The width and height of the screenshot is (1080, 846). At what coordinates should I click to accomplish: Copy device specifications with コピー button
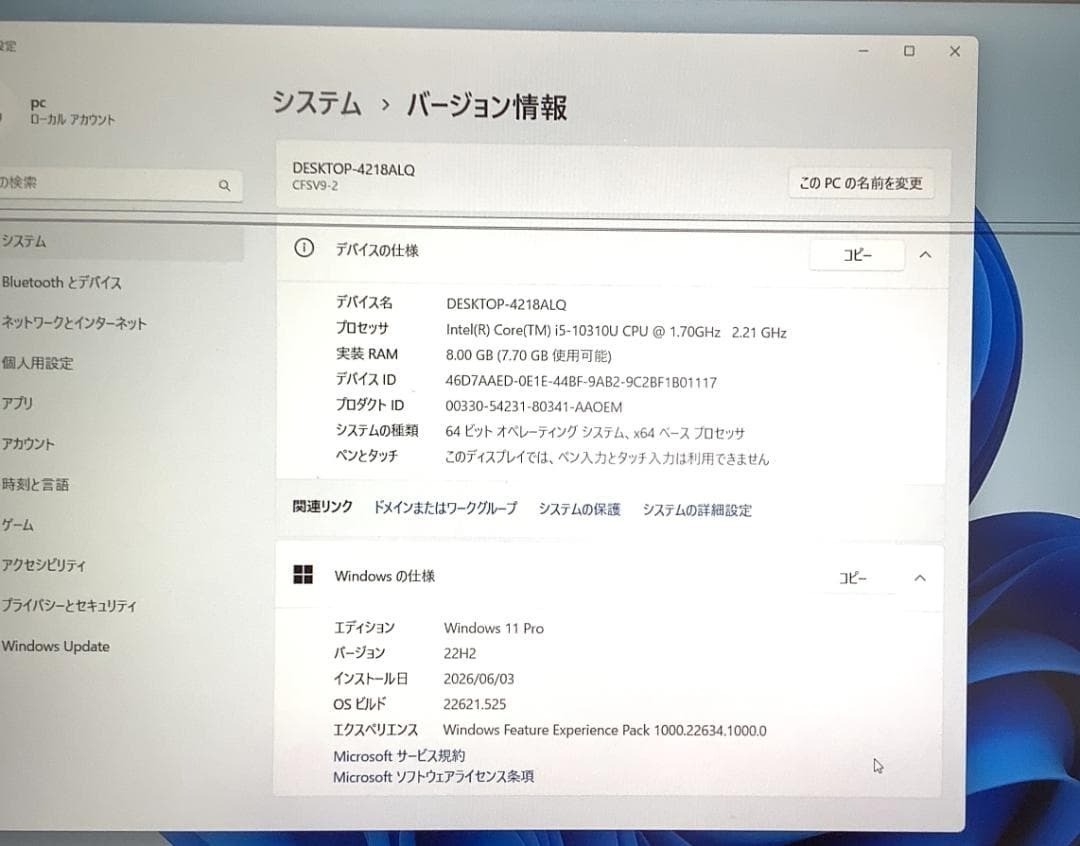(857, 255)
